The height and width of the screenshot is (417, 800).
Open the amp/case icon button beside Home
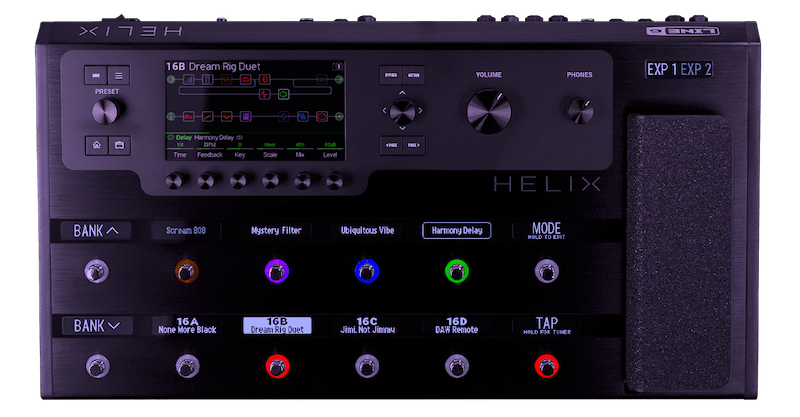click(x=119, y=145)
